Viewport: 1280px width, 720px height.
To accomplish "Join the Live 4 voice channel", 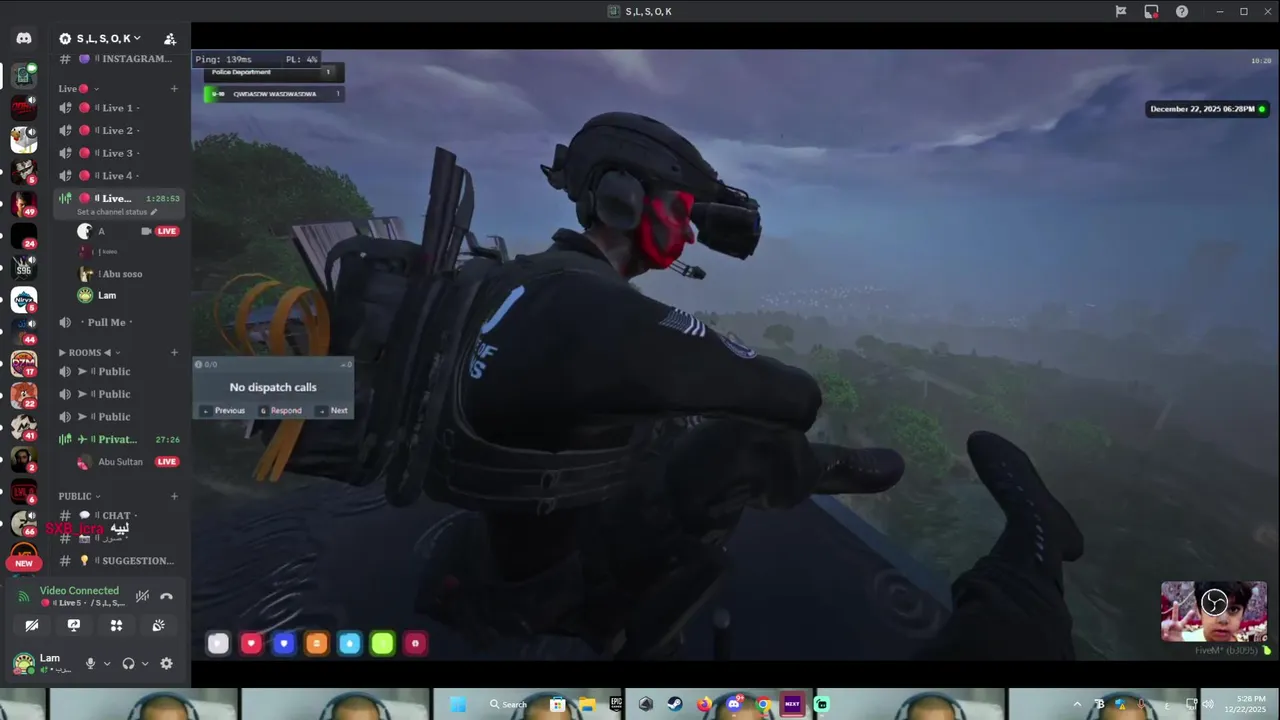I will pyautogui.click(x=119, y=176).
